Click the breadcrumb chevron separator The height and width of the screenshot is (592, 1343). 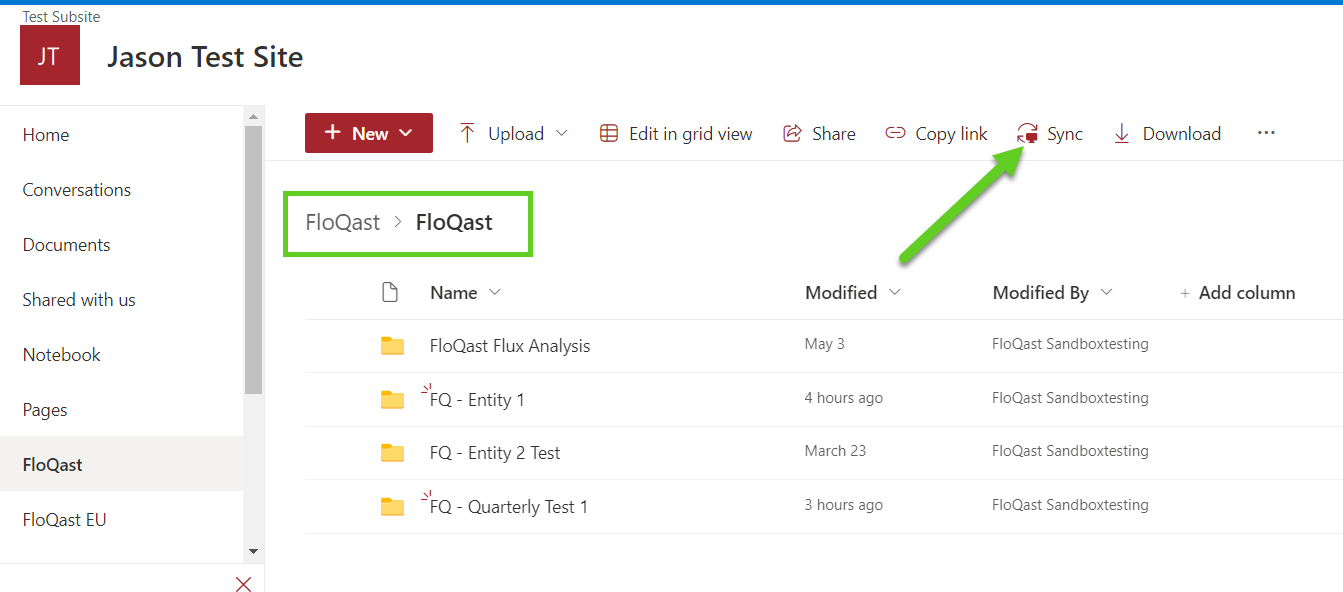point(398,223)
